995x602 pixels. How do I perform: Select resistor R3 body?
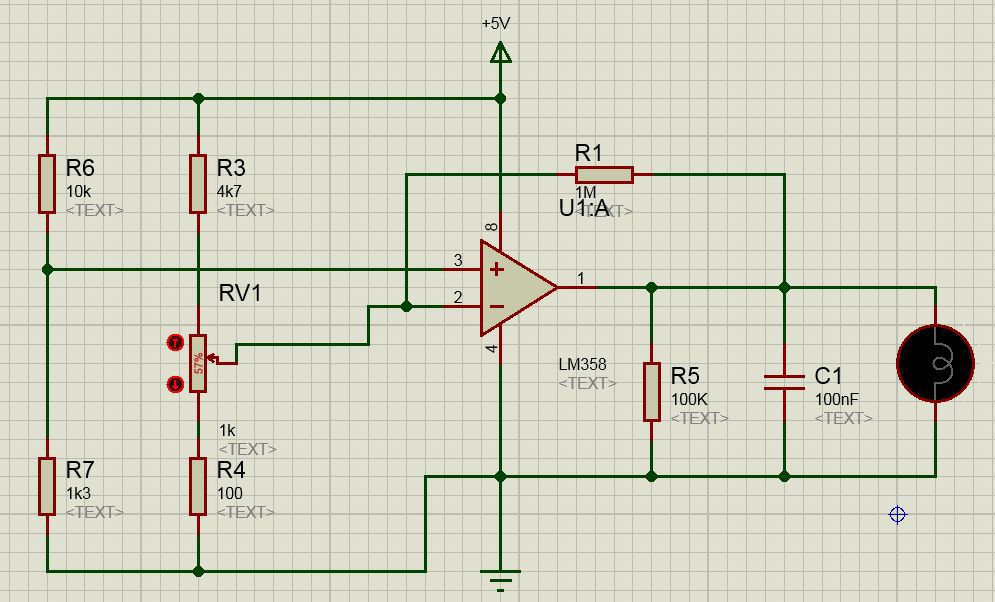pos(198,183)
